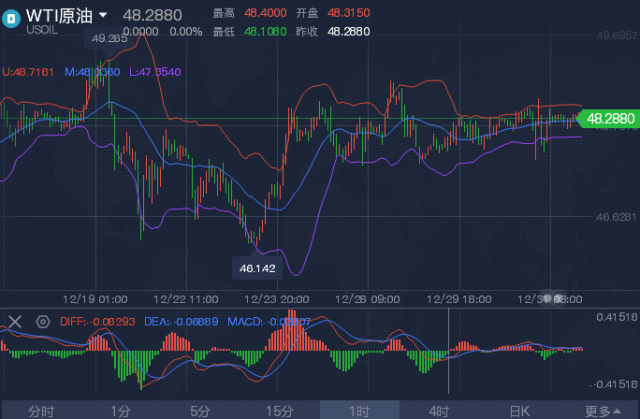This screenshot has height=419, width=640.
Task: Click the U:48.7181 upper band value
Action: [28, 72]
